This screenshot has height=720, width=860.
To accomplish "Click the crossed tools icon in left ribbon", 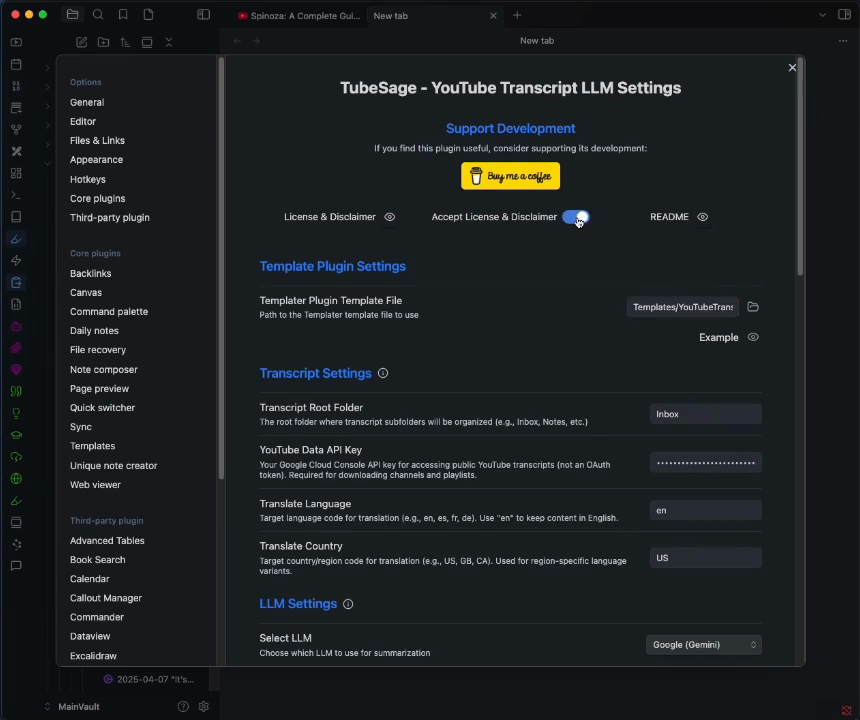I will tap(16, 151).
